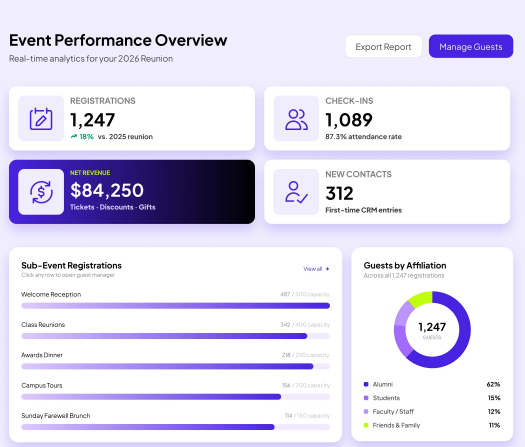The height and width of the screenshot is (447, 525).
Task: Click the Campus Tours progress bar
Action: pyautogui.click(x=175, y=397)
